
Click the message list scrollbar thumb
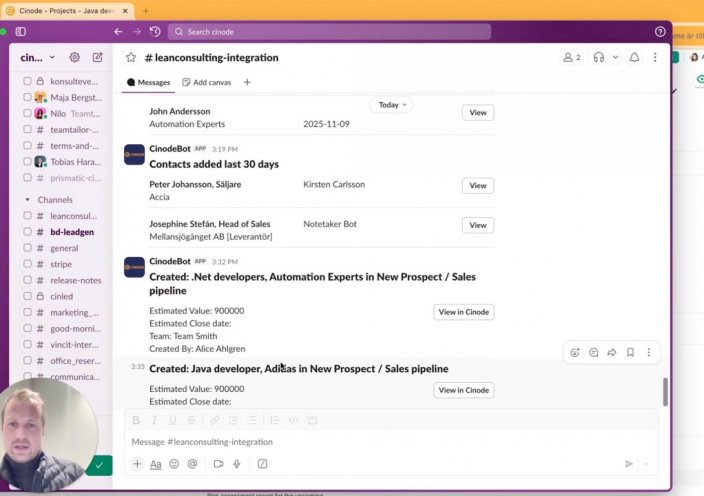click(x=665, y=391)
